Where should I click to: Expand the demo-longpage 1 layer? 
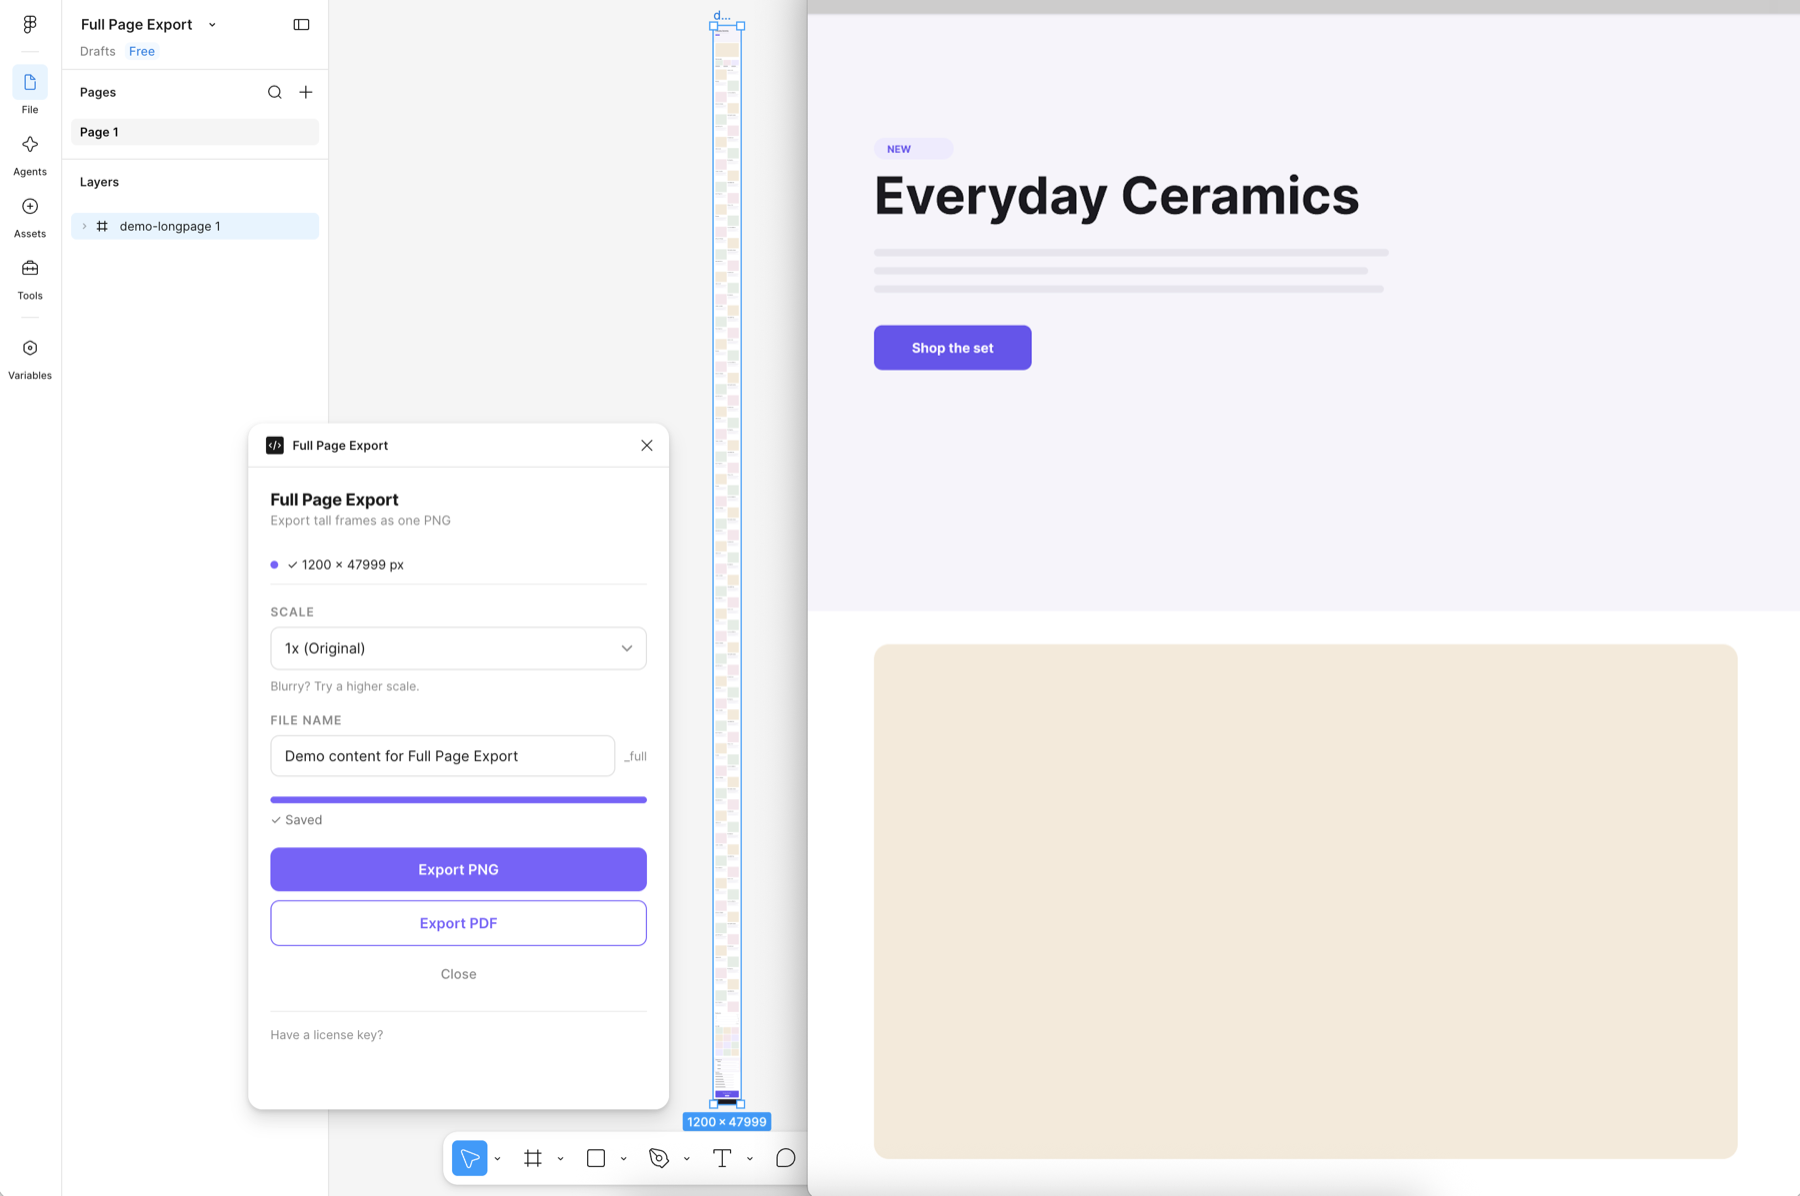click(84, 226)
